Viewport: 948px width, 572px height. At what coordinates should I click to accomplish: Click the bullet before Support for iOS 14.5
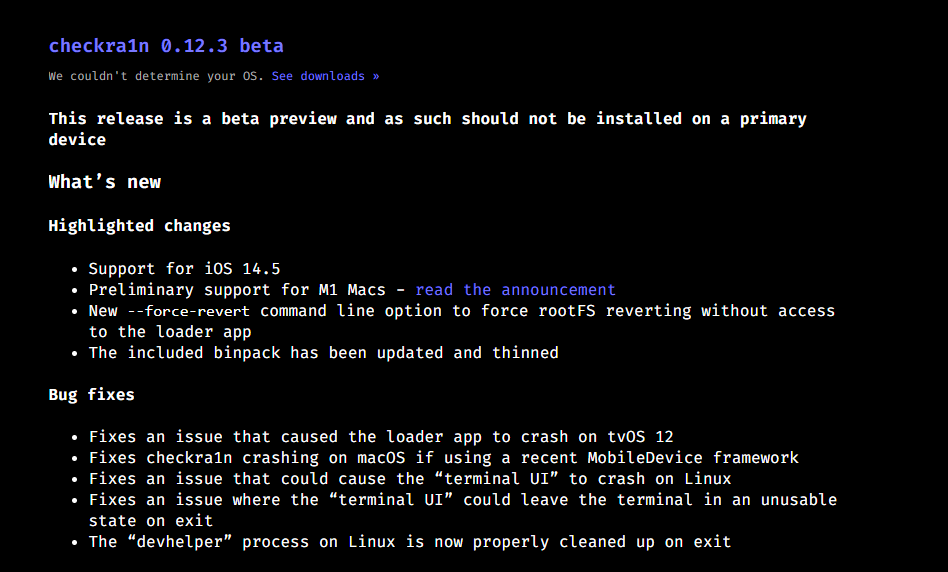[75, 270]
